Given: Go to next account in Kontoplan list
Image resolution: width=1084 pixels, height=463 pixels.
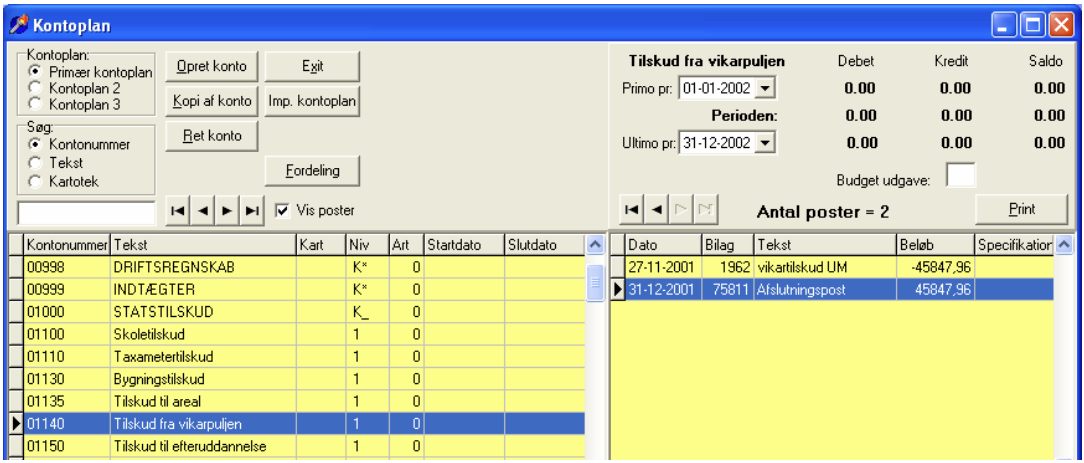Looking at the screenshot, I should coord(226,211).
